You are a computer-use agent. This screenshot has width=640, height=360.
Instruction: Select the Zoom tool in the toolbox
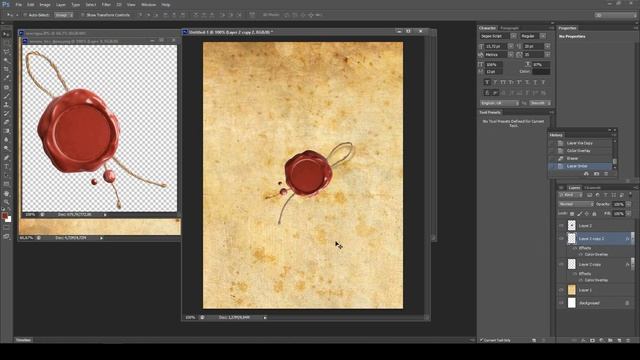pos(6,202)
